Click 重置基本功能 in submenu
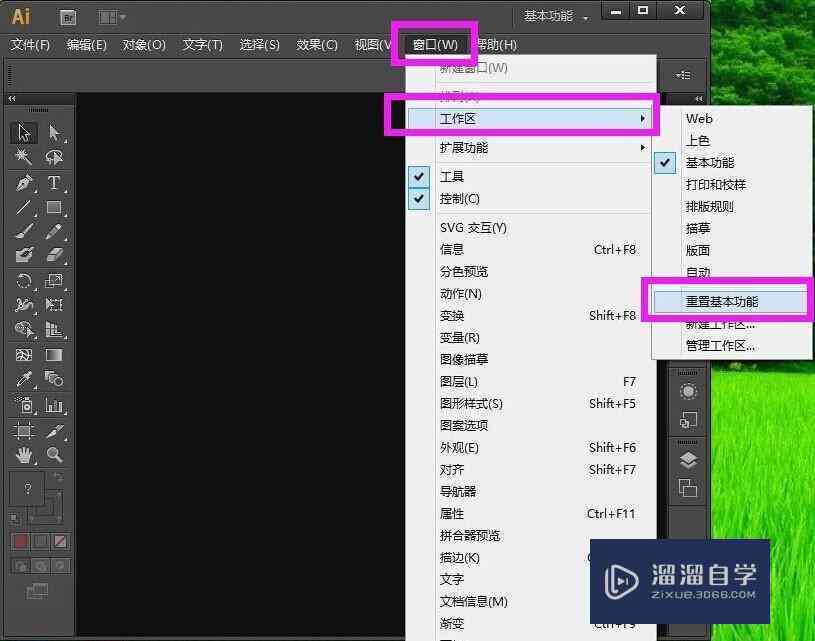815x641 pixels. (x=730, y=302)
